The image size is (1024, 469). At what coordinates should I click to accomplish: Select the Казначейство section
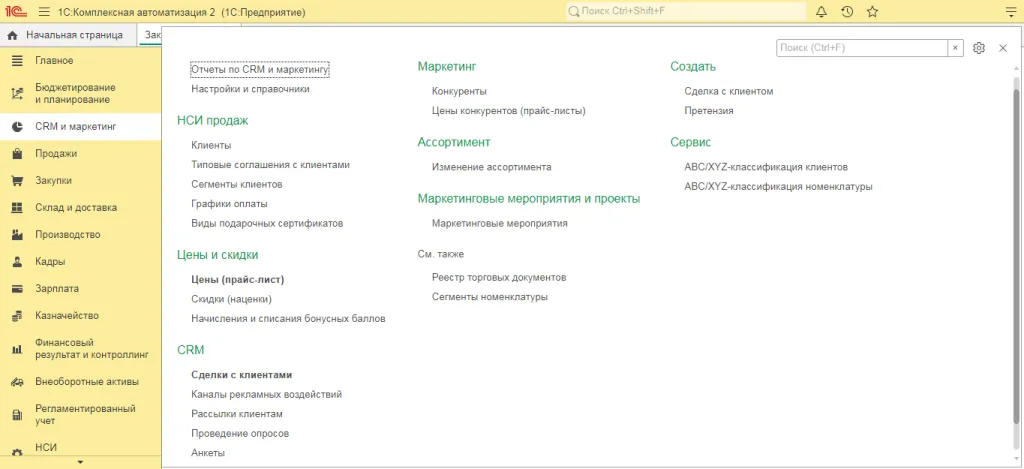point(66,316)
